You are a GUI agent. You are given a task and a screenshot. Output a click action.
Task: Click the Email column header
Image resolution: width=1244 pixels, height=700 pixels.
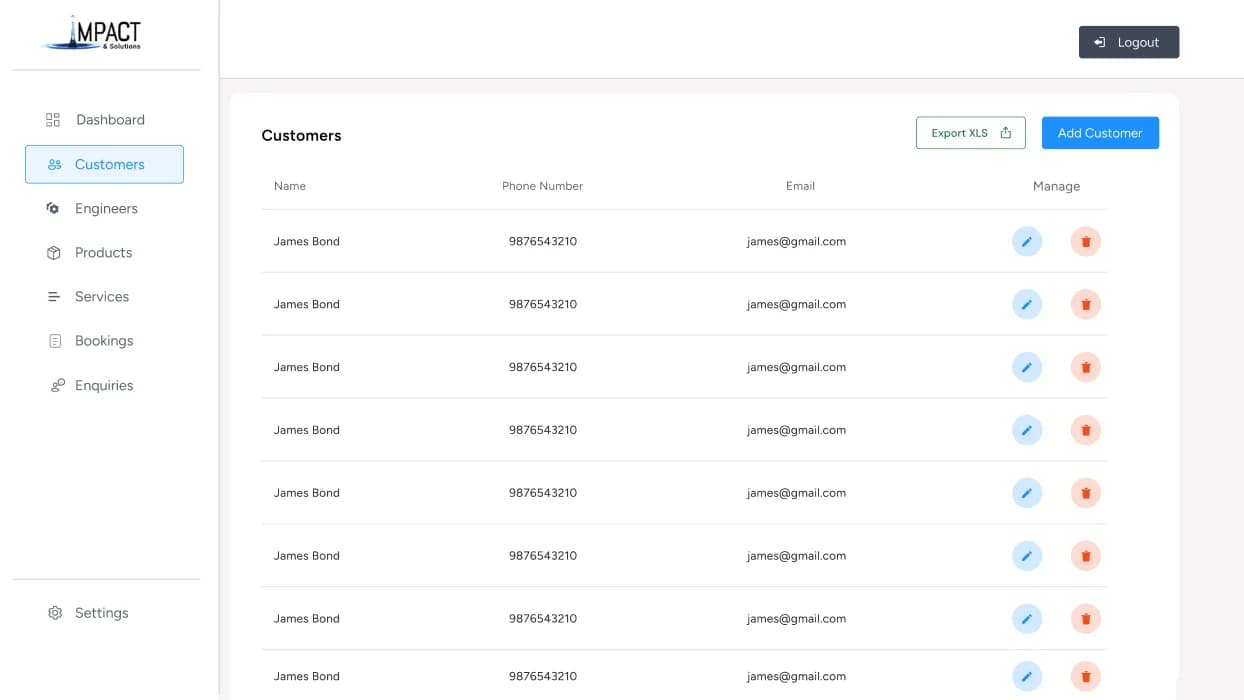pyautogui.click(x=800, y=186)
